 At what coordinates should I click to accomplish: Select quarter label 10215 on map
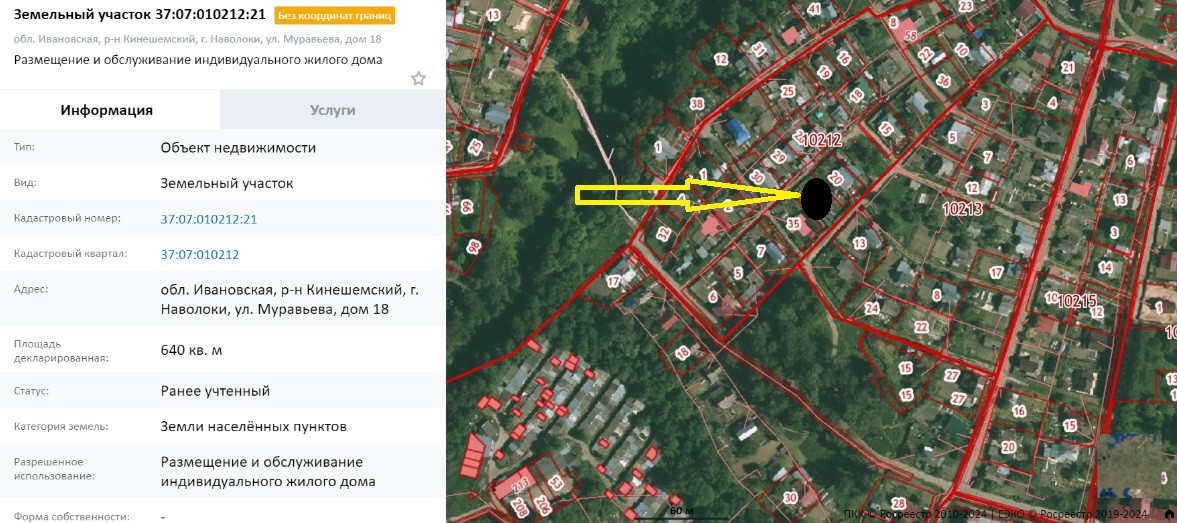tap(1076, 301)
